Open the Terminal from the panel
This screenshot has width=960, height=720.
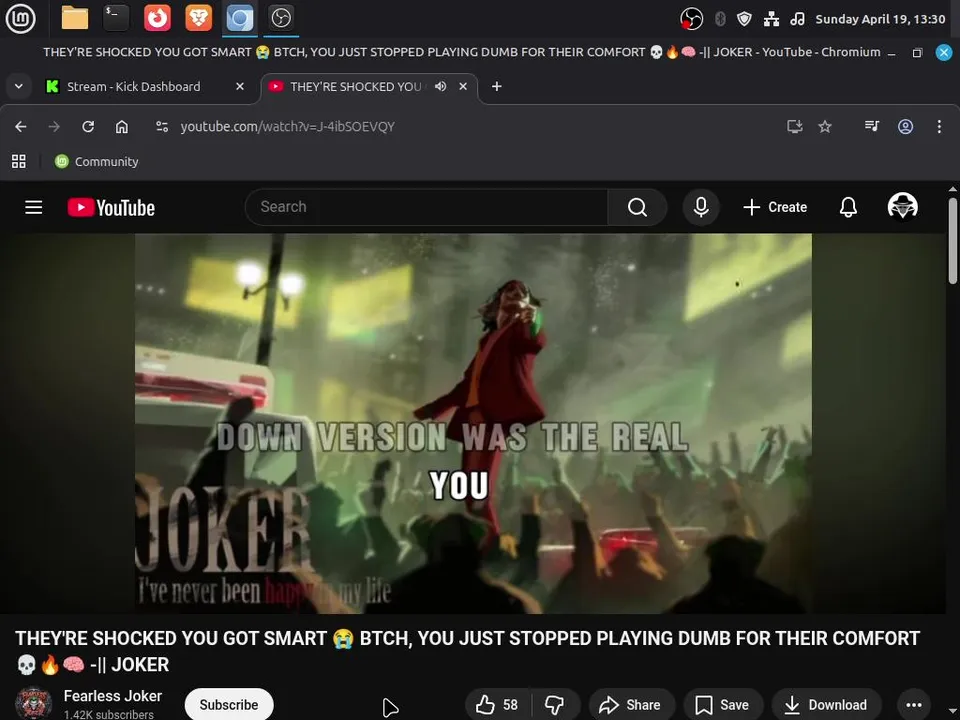(x=116, y=18)
